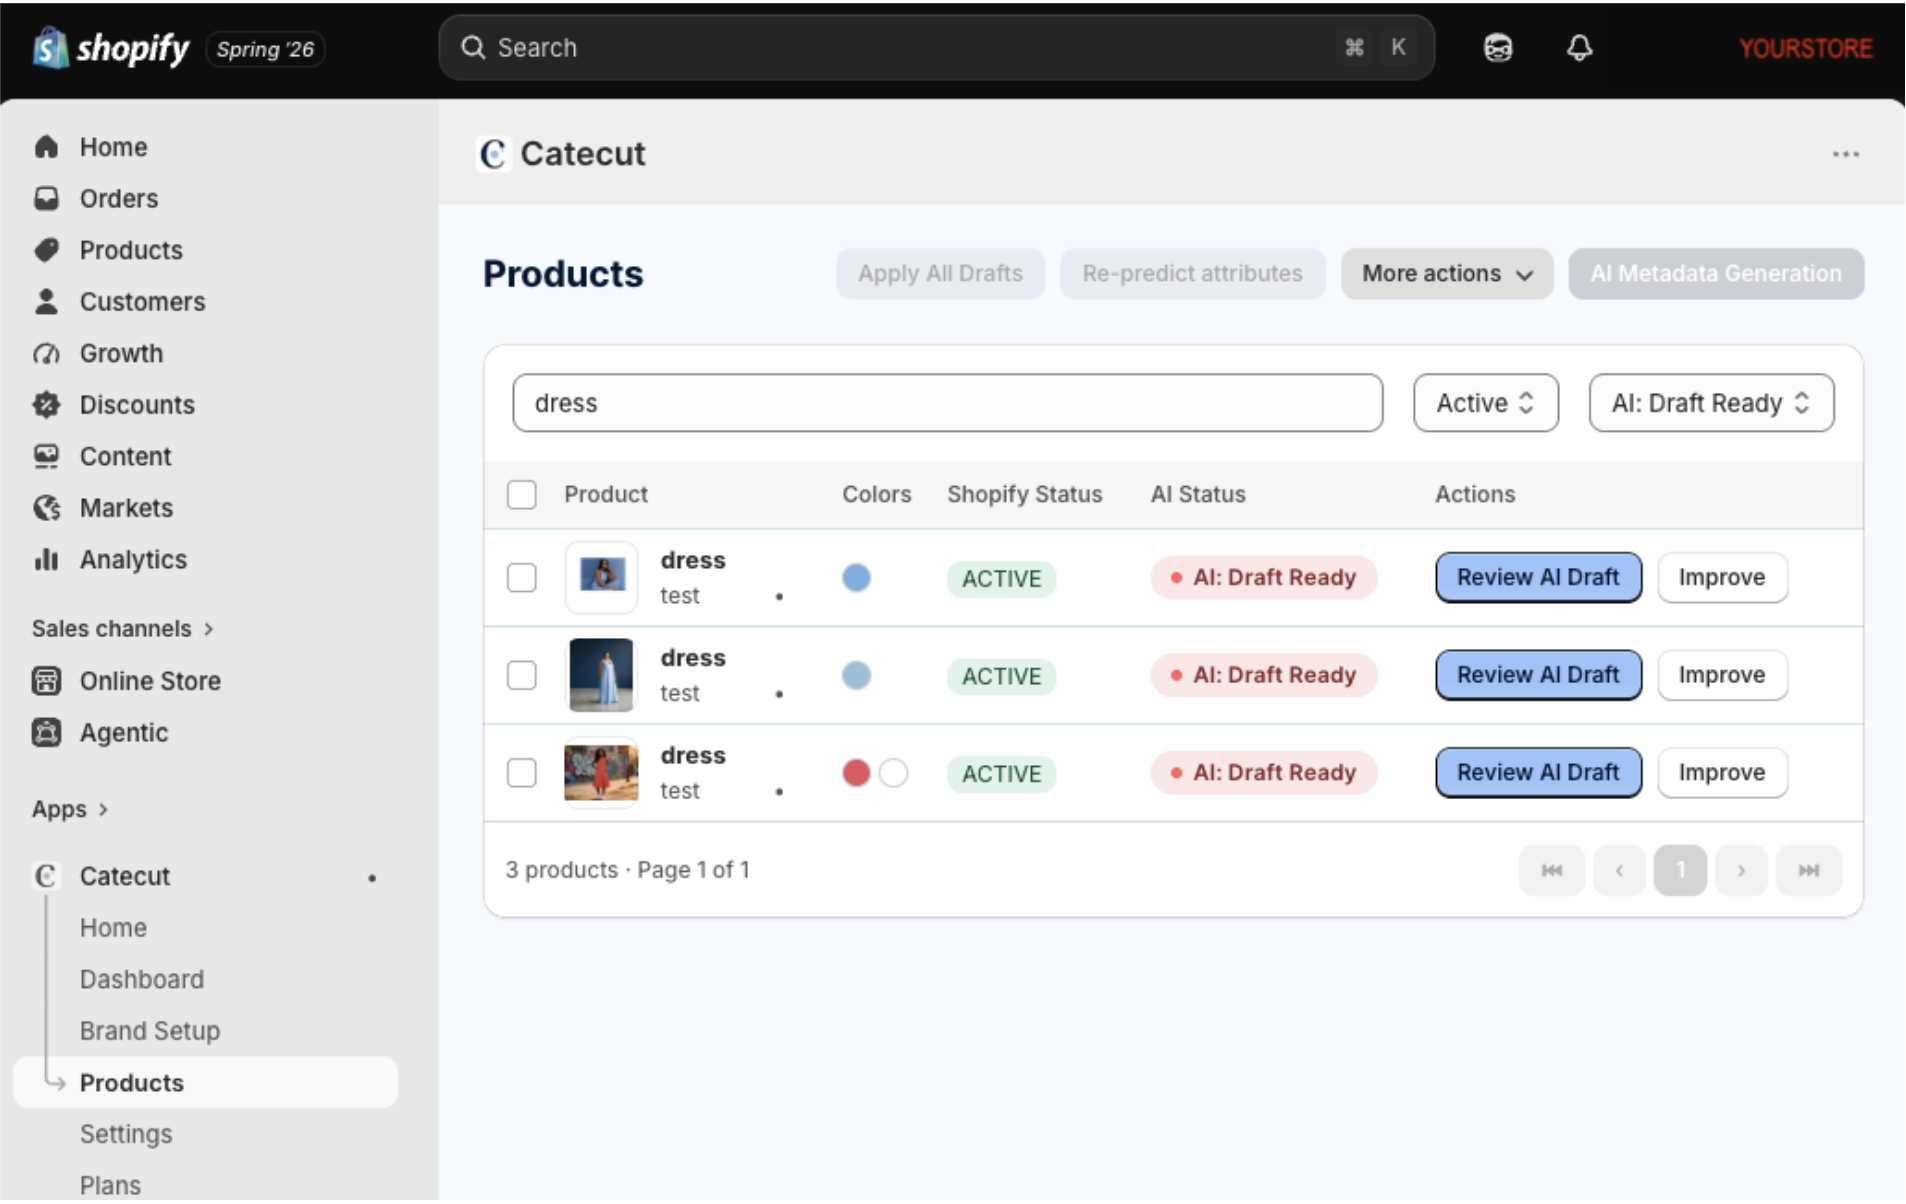Viewport: 1906px width, 1204px height.
Task: Click the search magnifier icon
Action: click(473, 48)
